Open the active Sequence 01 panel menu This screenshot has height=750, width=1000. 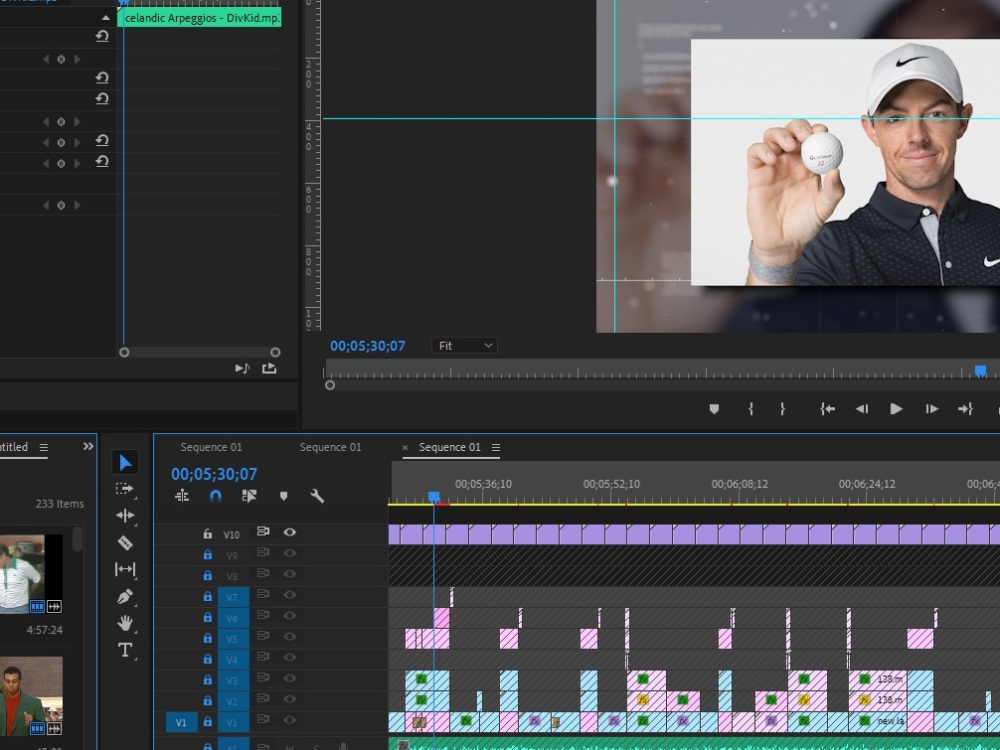(496, 448)
